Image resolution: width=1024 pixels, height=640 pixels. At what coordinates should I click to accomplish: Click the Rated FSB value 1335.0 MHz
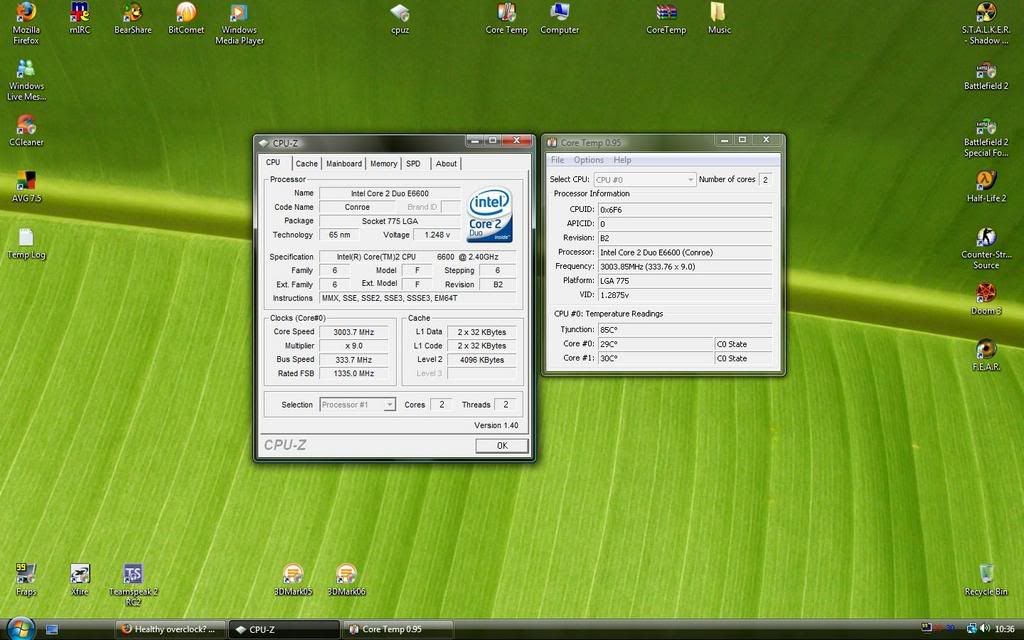tap(353, 374)
